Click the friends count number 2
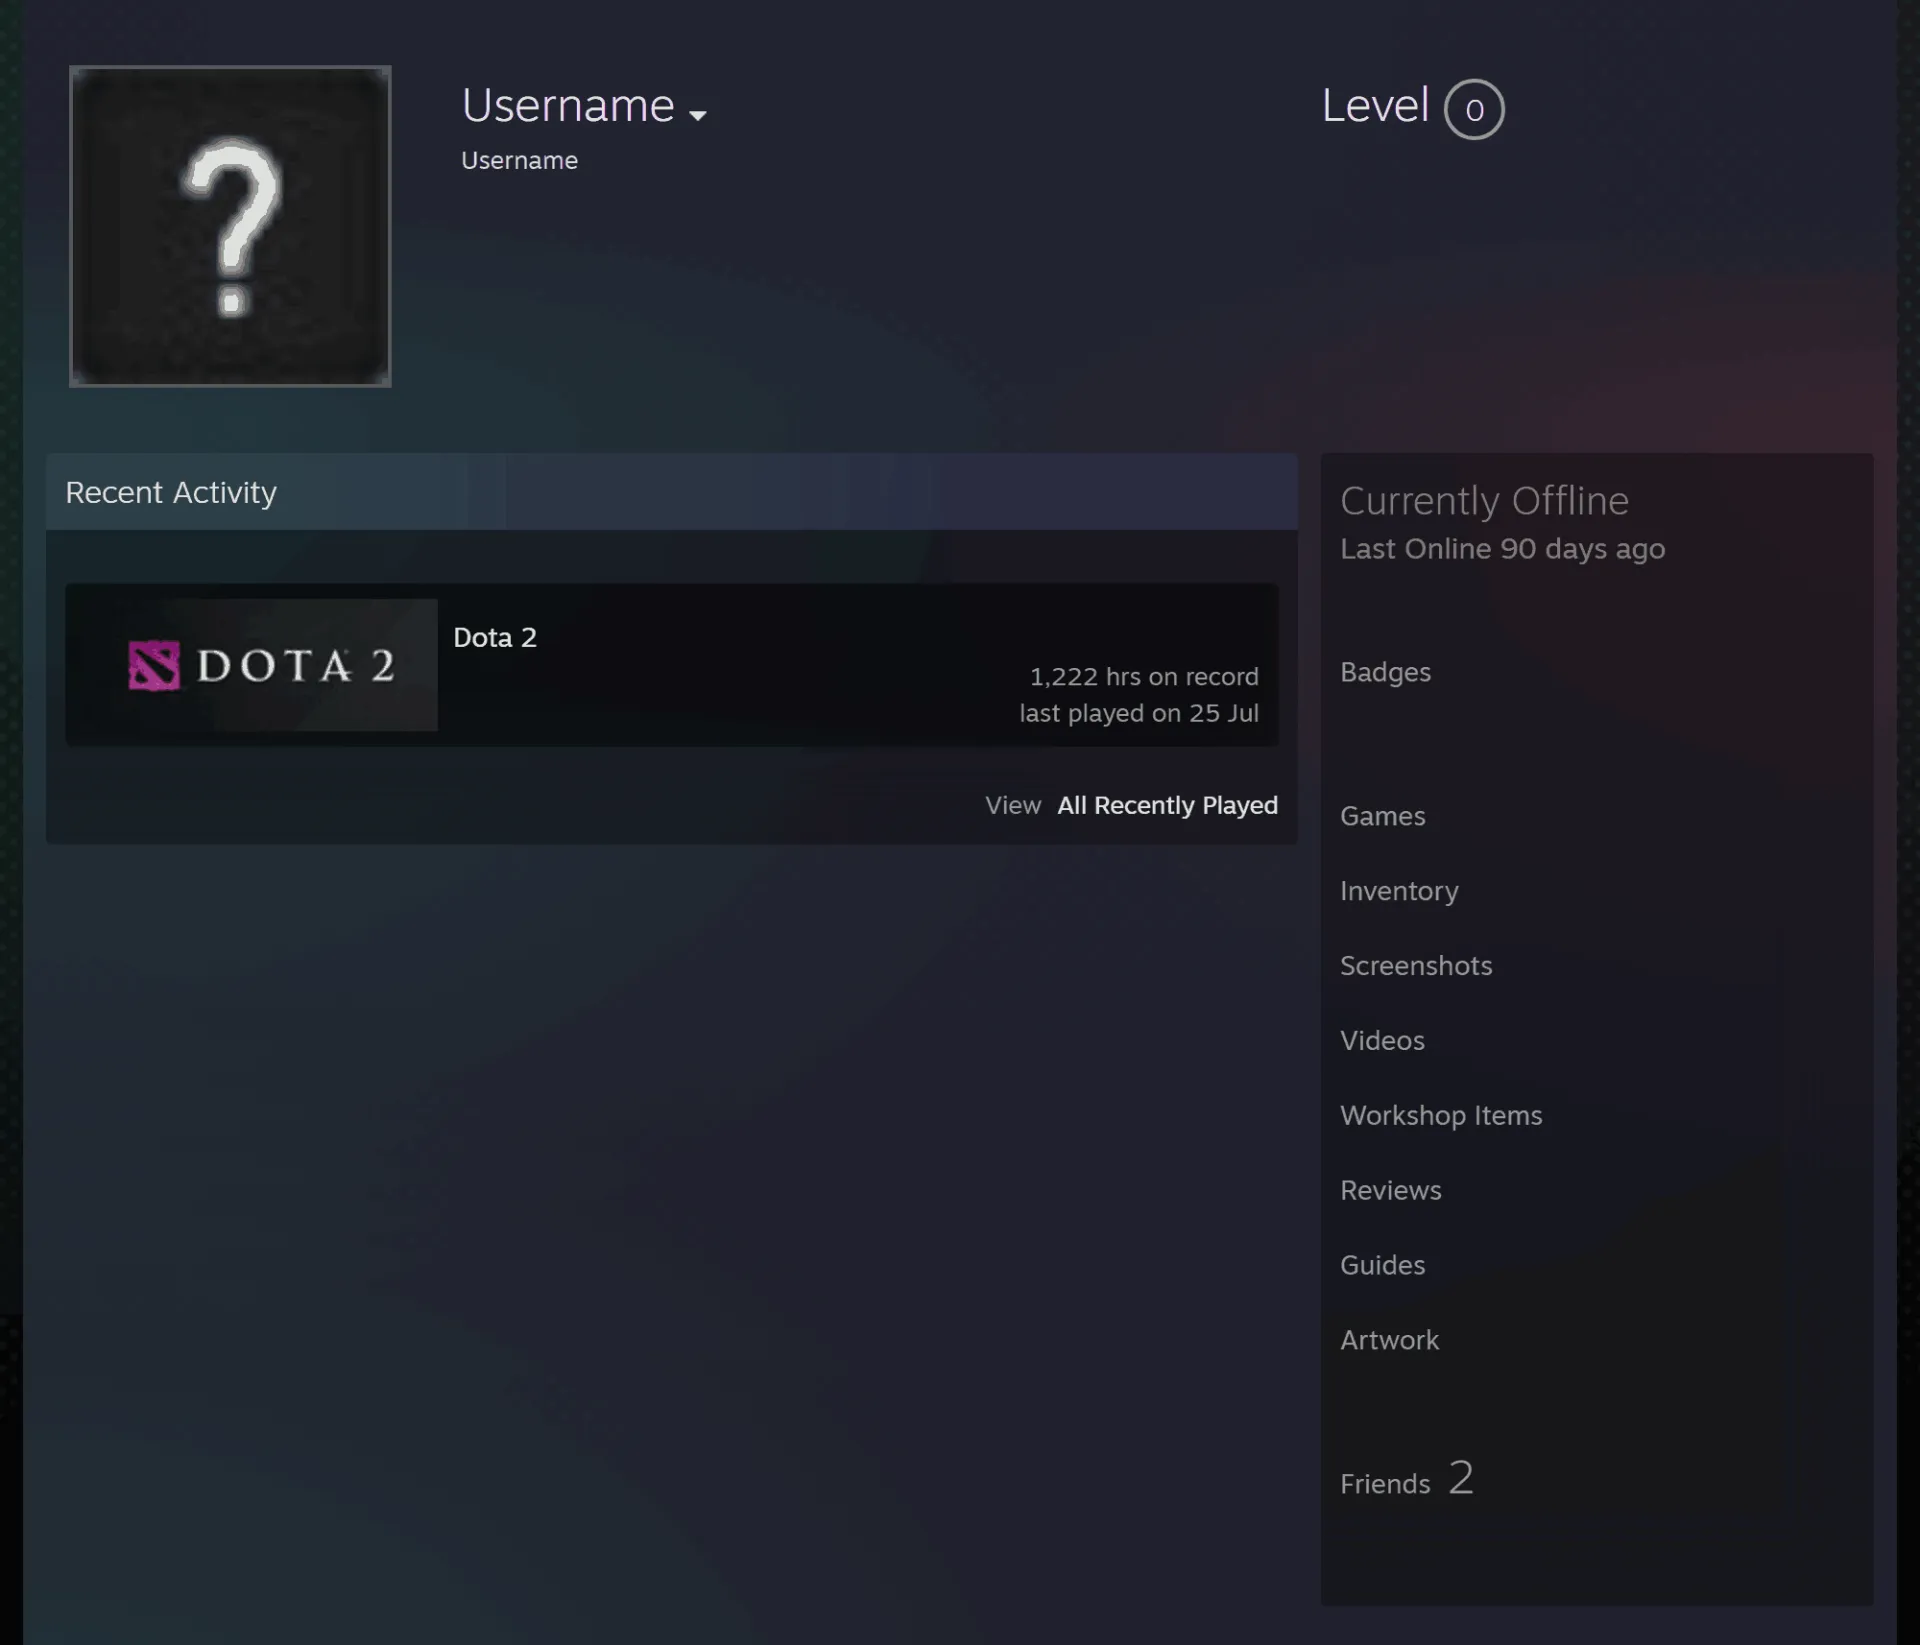1920x1645 pixels. 1461,1478
